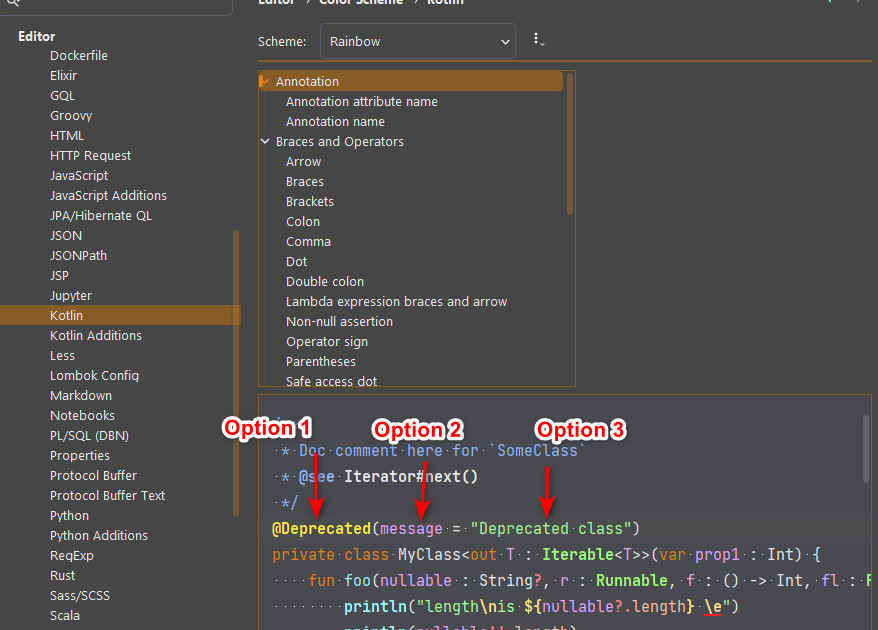Select Rust in the language list
This screenshot has height=630, width=878.
62,575
